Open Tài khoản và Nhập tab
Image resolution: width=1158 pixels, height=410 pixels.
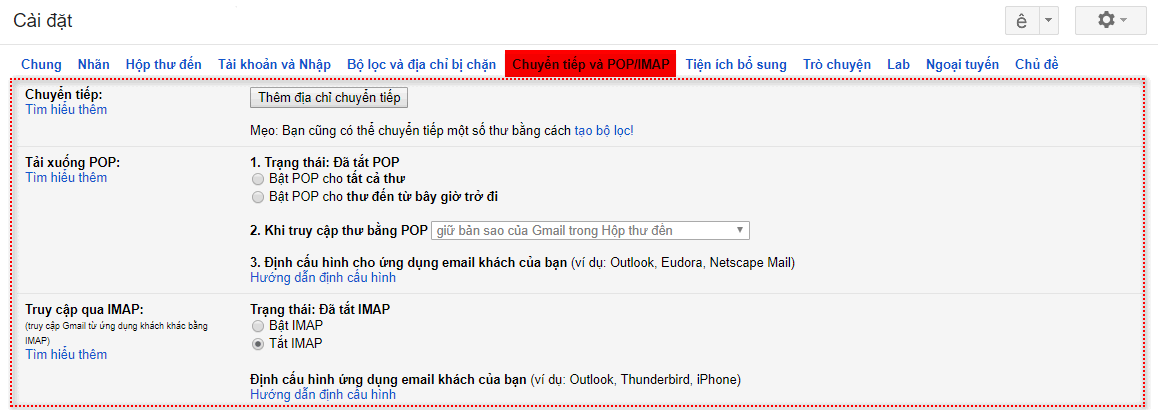[x=275, y=64]
